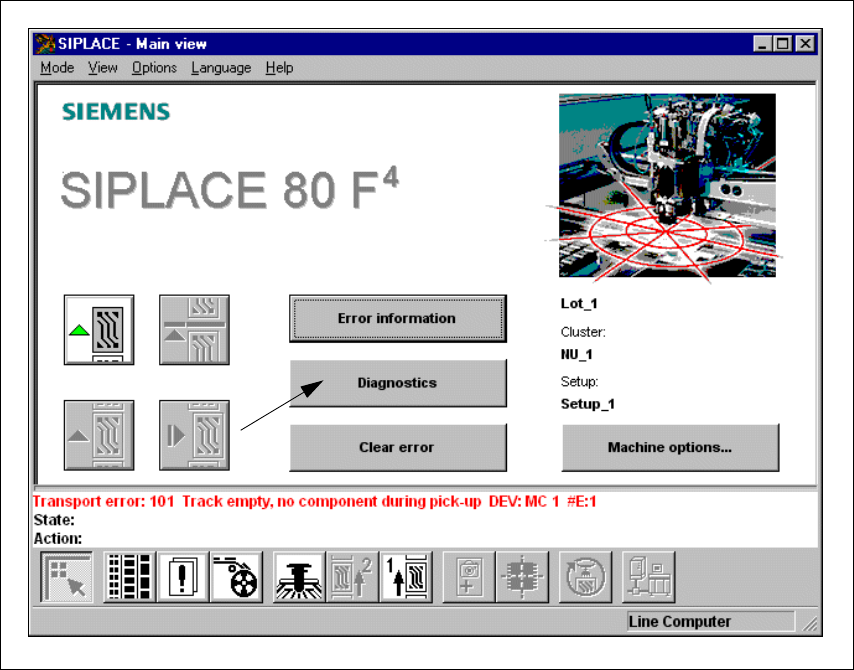Viewport: 854px width, 670px height.
Task: Close the SIPLACE main window
Action: pyautogui.click(x=806, y=44)
